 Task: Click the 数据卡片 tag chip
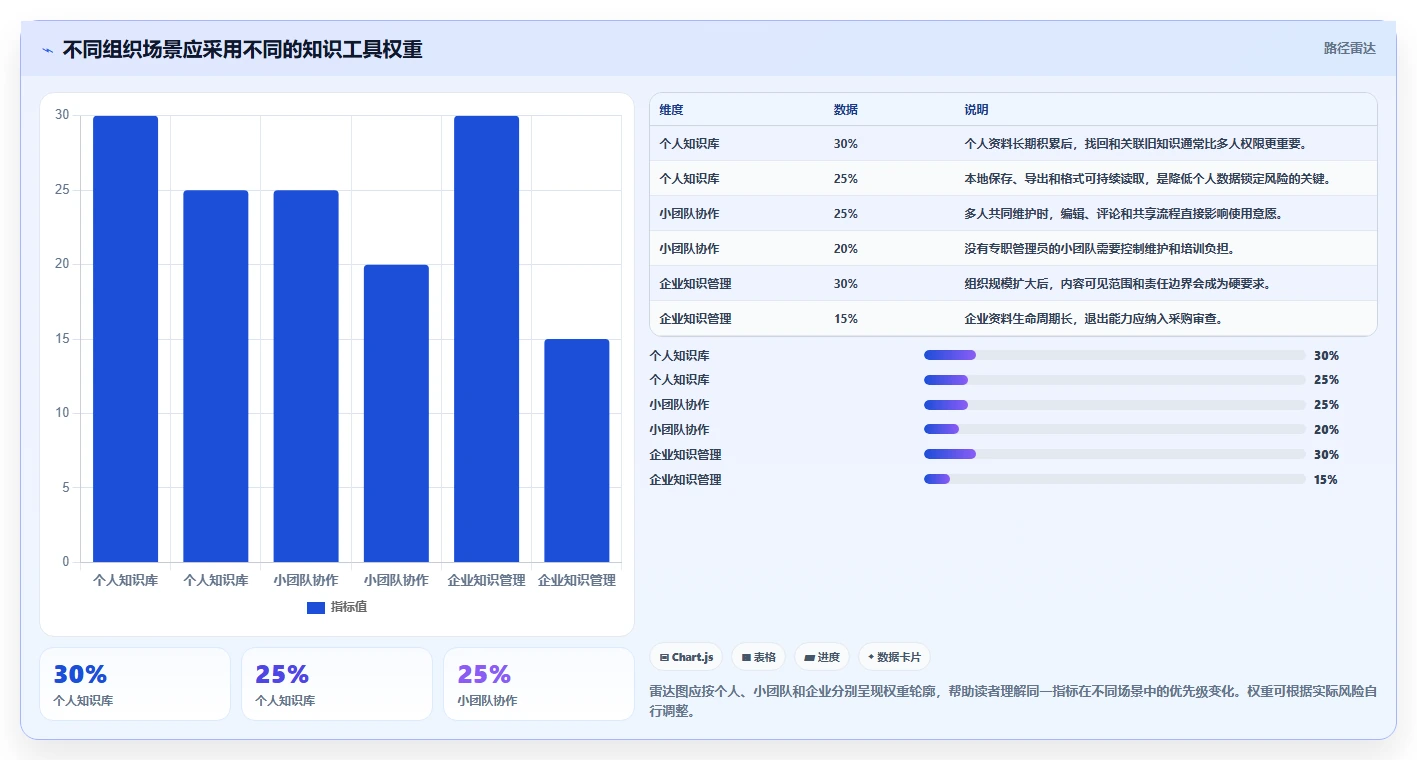(x=894, y=657)
